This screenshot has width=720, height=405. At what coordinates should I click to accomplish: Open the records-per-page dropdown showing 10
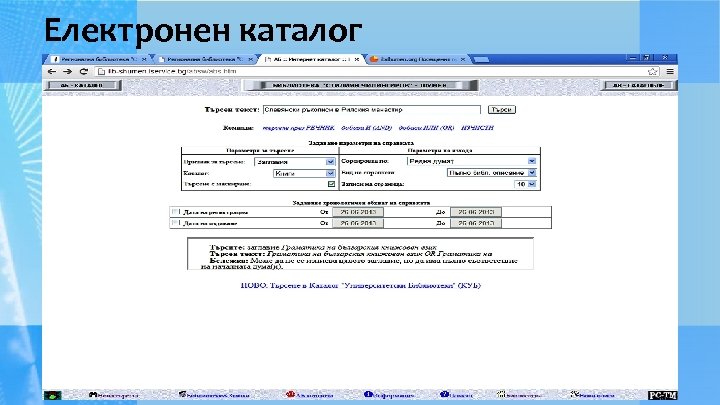point(525,184)
